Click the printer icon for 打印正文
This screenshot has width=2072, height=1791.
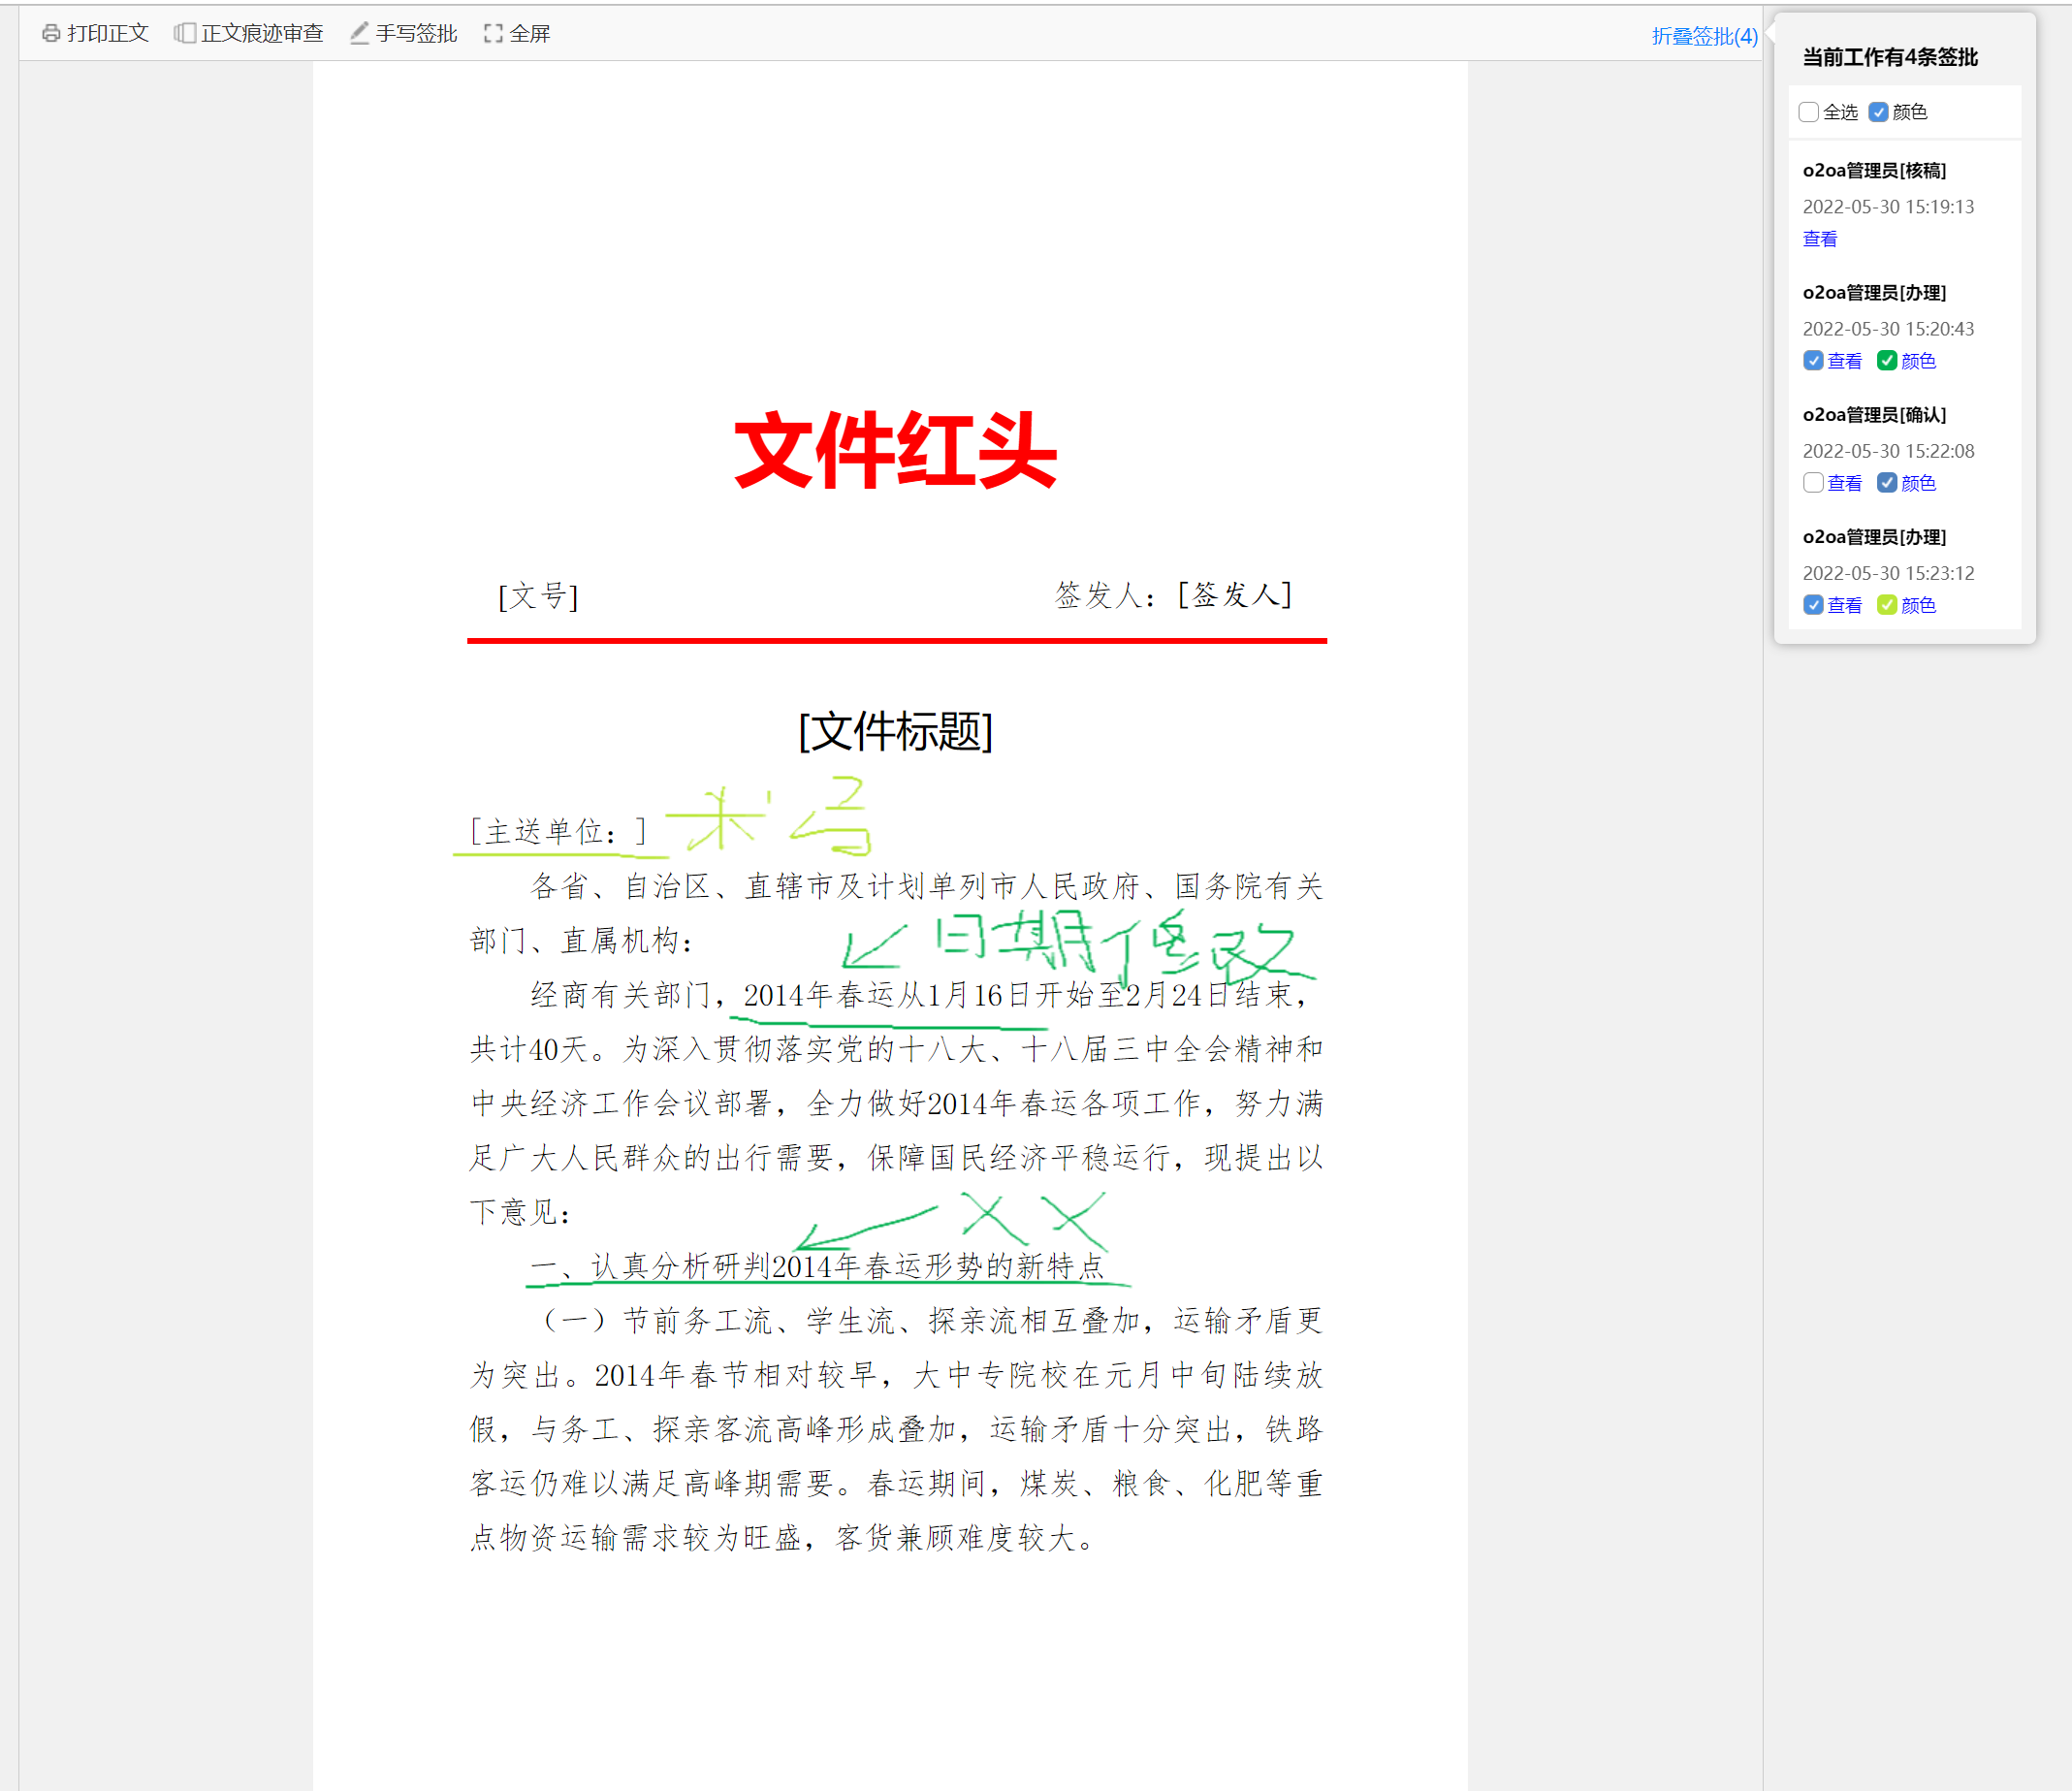tap(51, 33)
